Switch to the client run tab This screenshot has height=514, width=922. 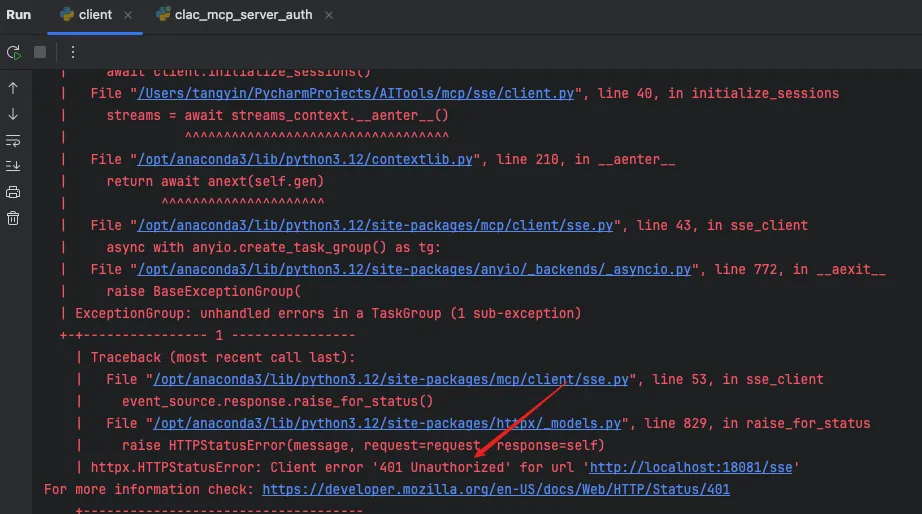coord(94,15)
